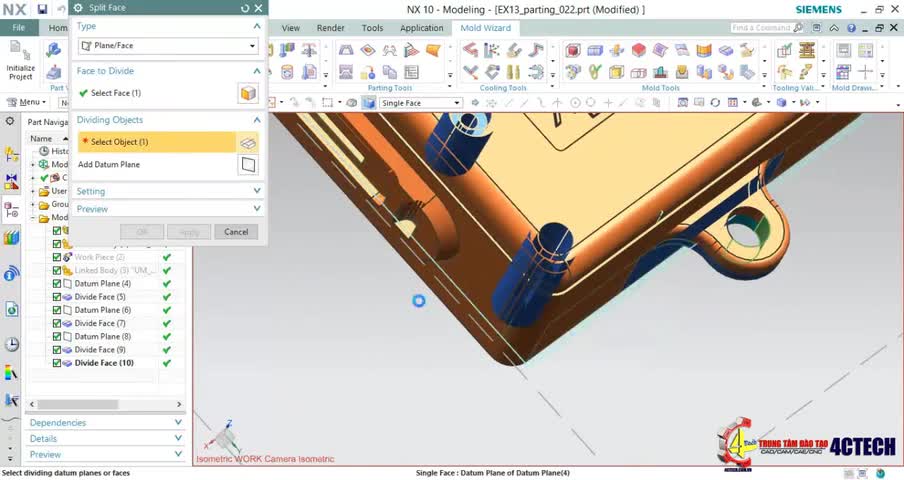Click the first Cooling Tools channel icon

470,51
